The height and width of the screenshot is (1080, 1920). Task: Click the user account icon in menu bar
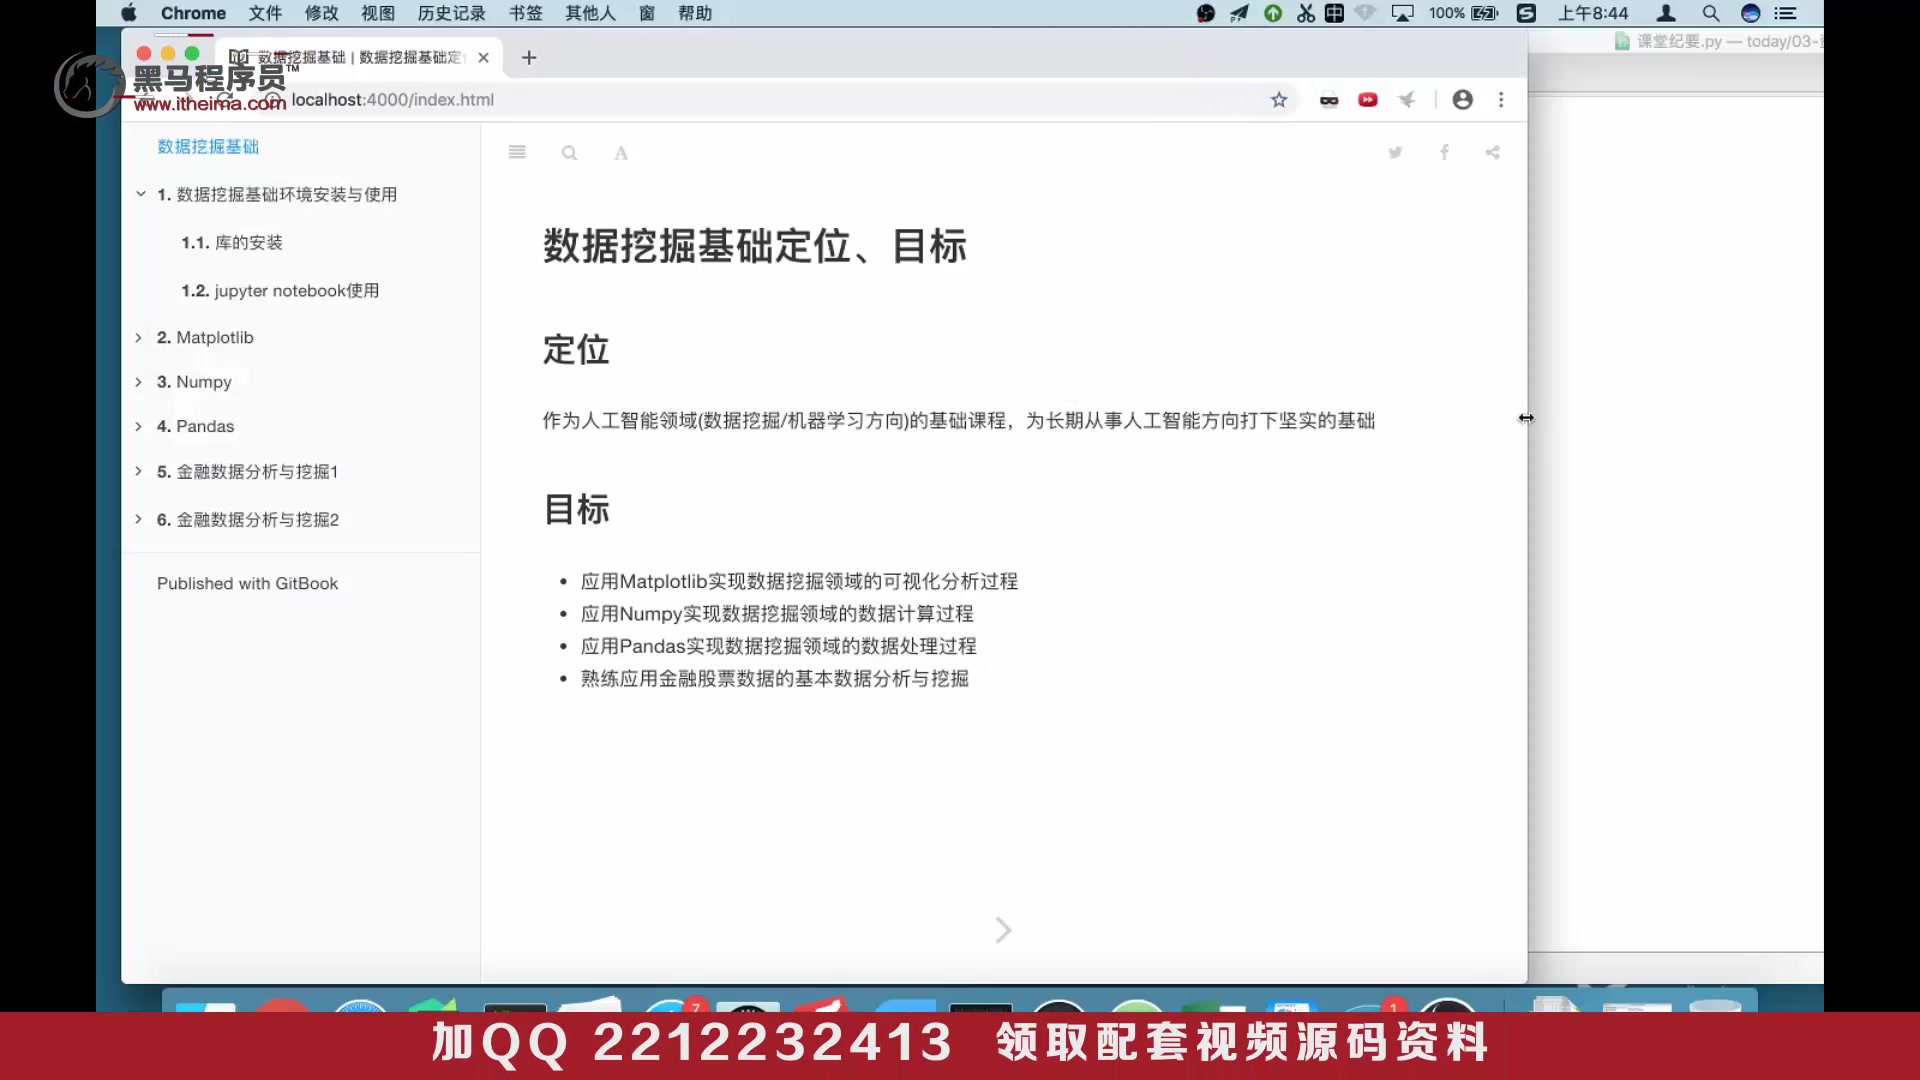[1666, 13]
